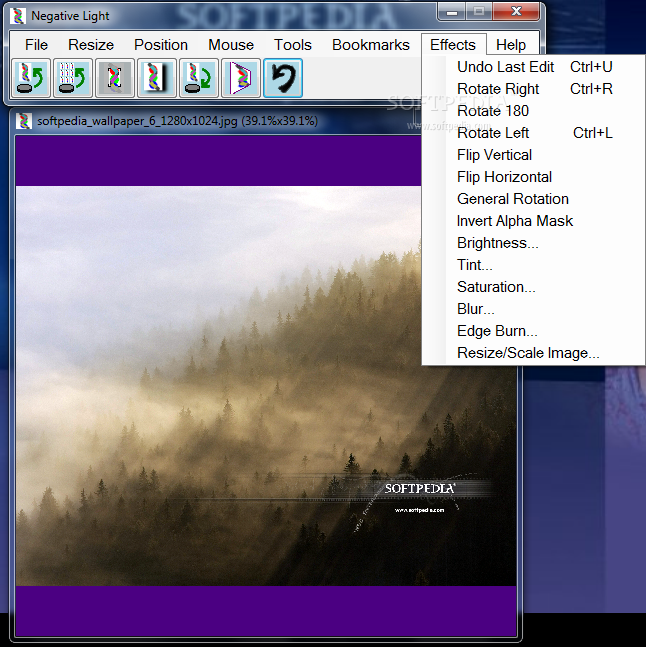
Task: Minimize the Negative Light window
Action: point(452,12)
